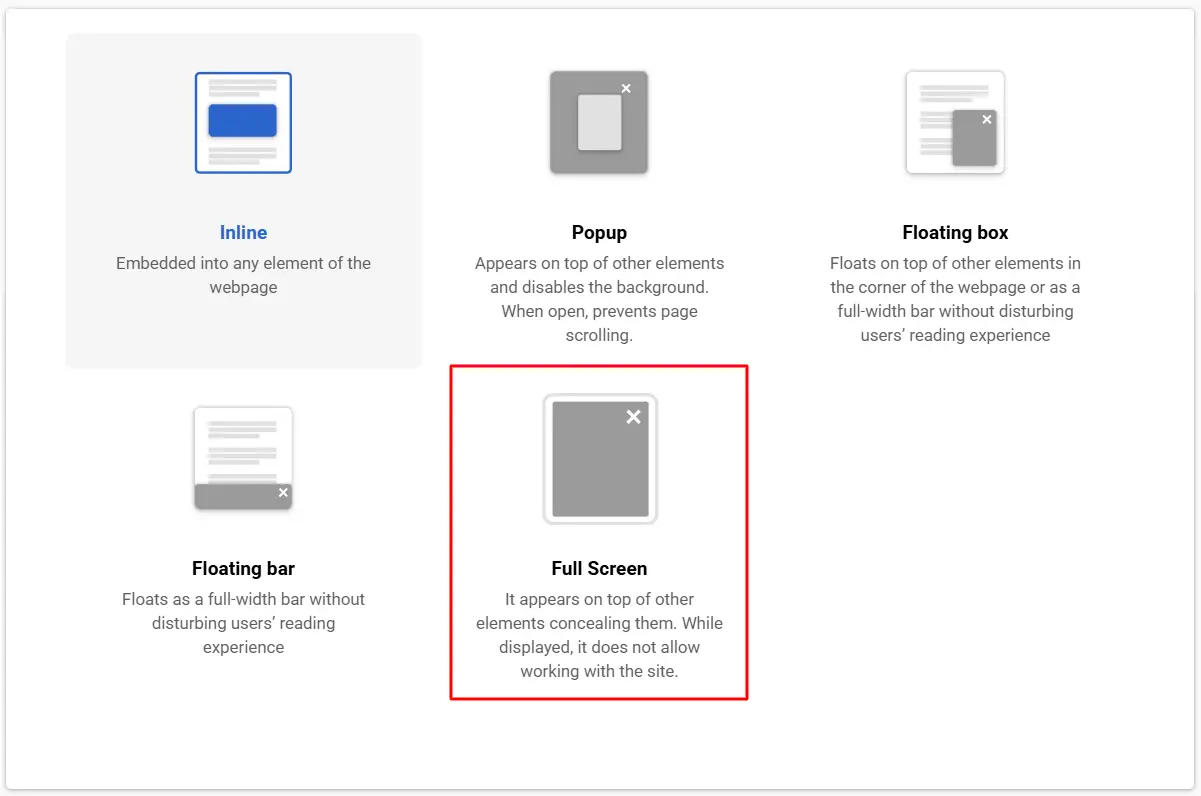Click the Floating bar layout icon
Screen dimensions: 1201x796
point(243,459)
